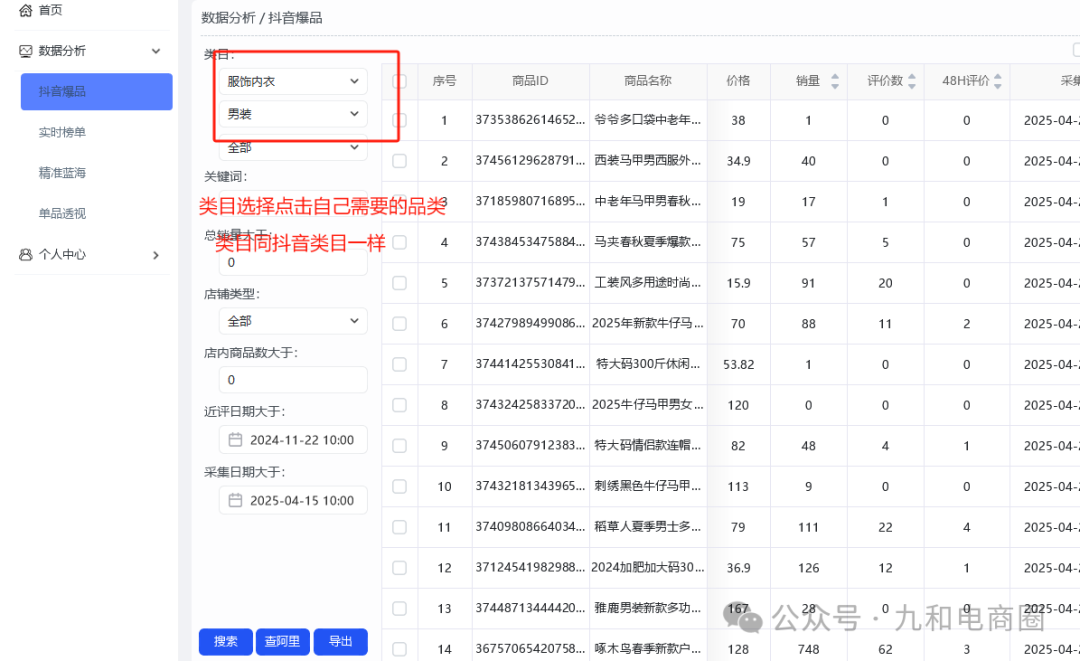Check the checkbox for row 7
Screen dimensions: 1080x661
point(399,364)
